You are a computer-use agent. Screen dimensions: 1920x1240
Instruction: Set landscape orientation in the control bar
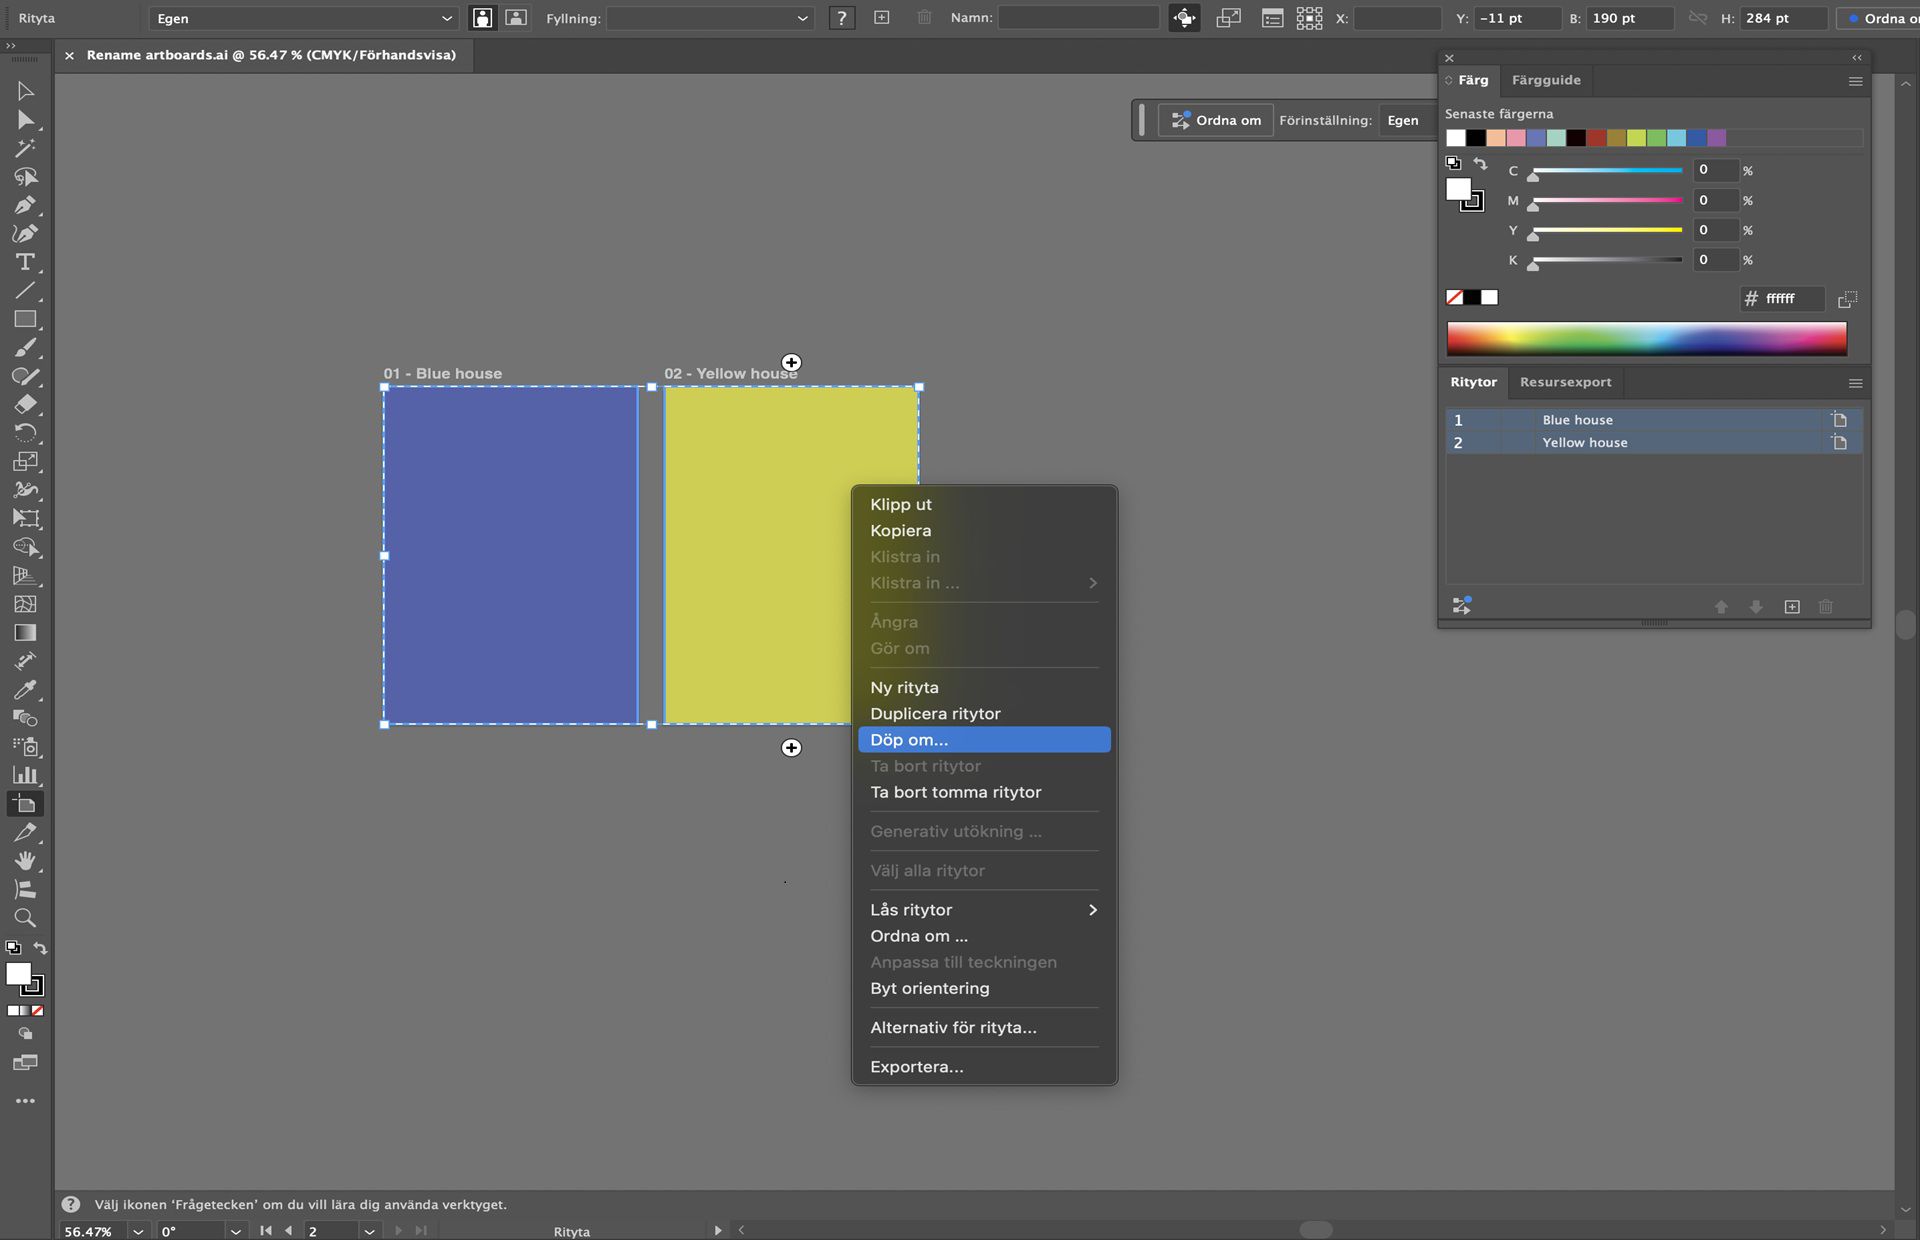tap(516, 18)
